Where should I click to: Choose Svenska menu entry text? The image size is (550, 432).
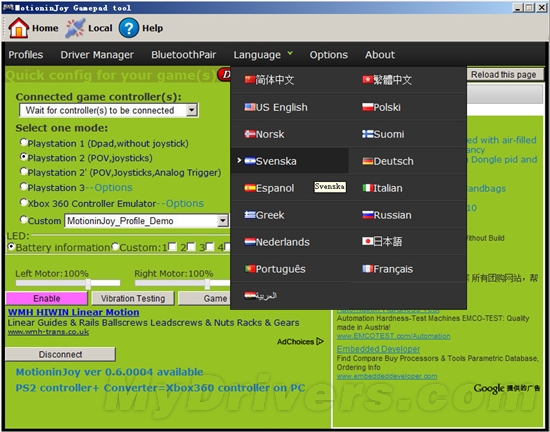click(x=276, y=161)
